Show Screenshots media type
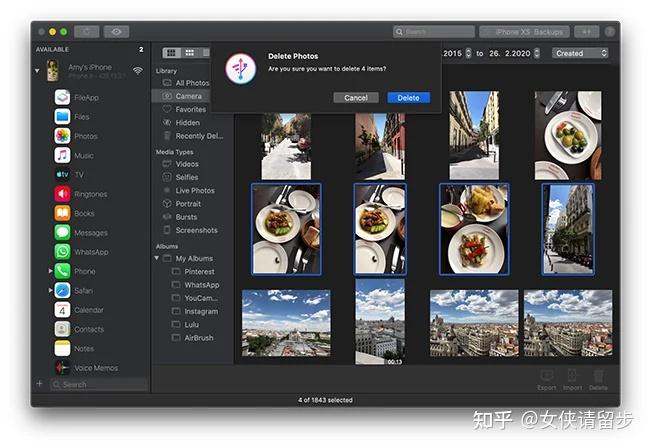Screen dimensions: 651x448 (x=190, y=230)
